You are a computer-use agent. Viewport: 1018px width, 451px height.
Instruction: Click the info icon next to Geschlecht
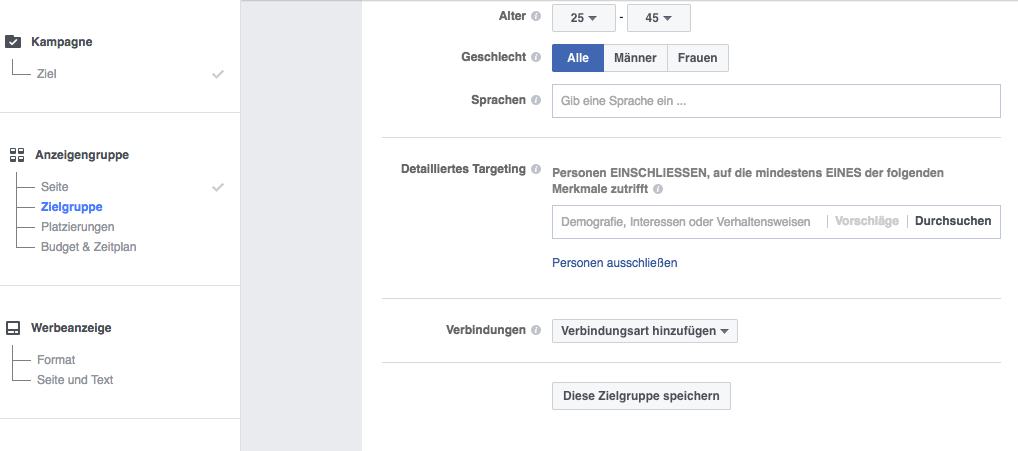(536, 57)
